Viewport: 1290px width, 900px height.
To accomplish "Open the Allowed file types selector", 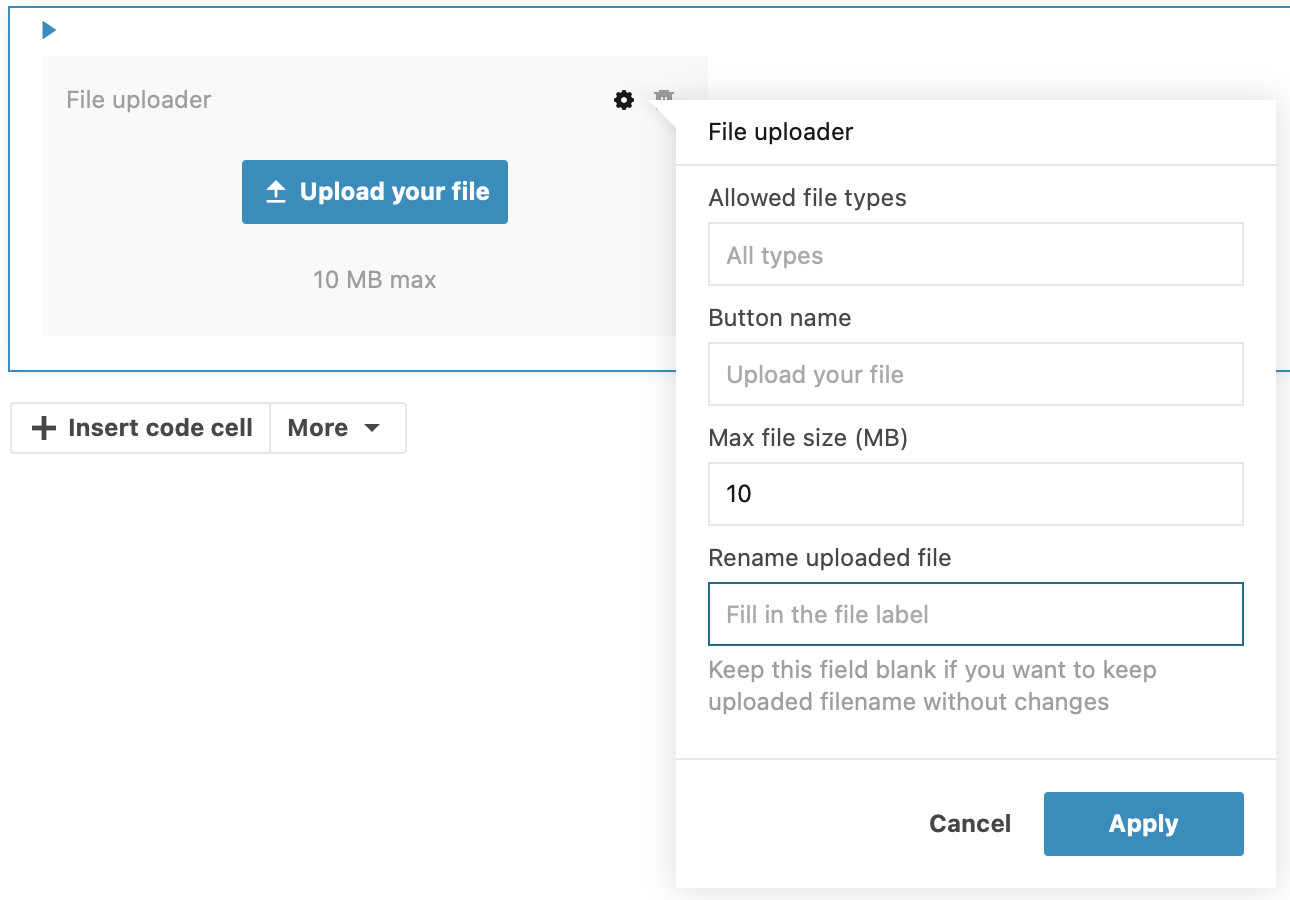I will 975,254.
